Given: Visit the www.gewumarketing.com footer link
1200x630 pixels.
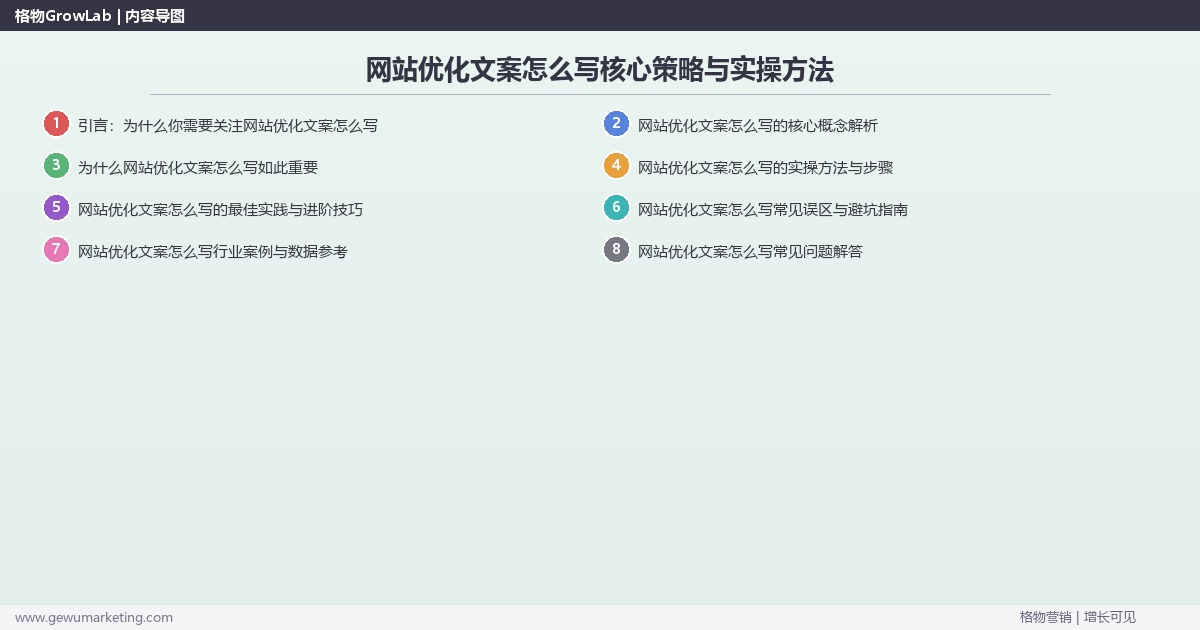Looking at the screenshot, I should (x=94, y=617).
